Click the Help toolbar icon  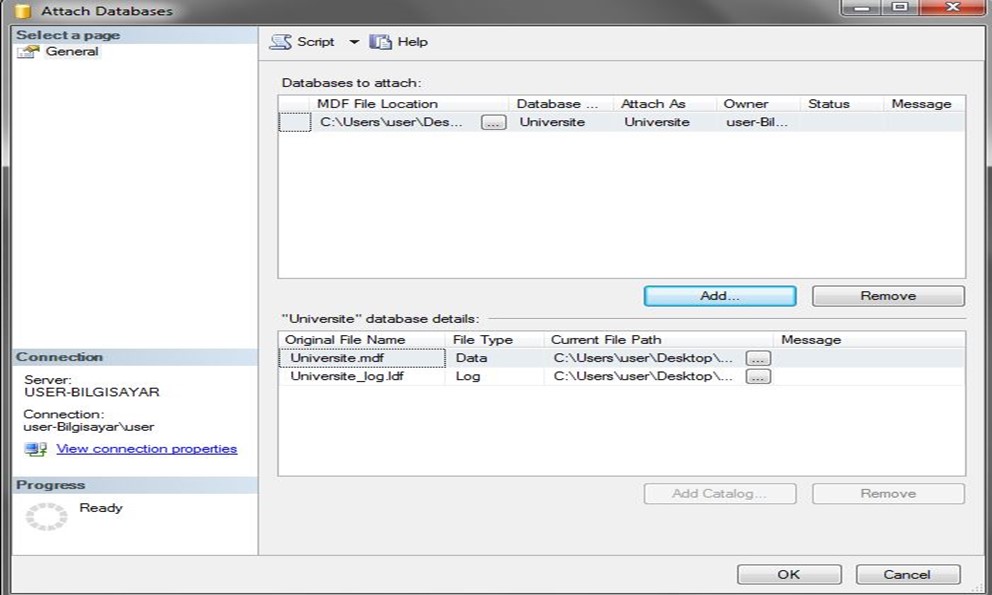pyautogui.click(x=380, y=42)
